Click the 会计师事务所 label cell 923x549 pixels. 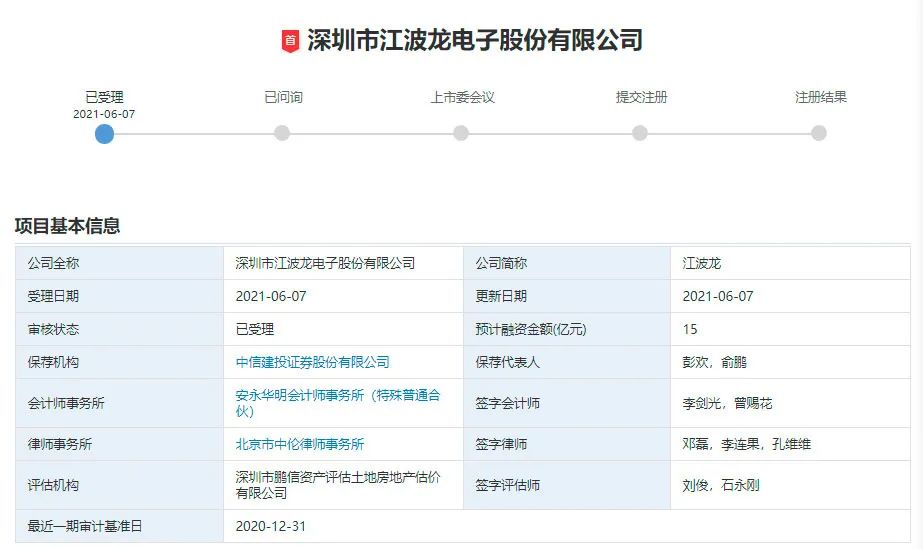pyautogui.click(x=119, y=403)
